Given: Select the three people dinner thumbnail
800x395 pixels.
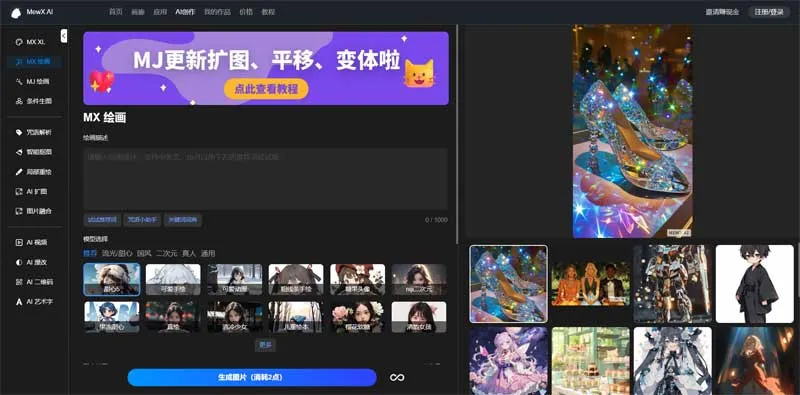Looking at the screenshot, I should [590, 284].
